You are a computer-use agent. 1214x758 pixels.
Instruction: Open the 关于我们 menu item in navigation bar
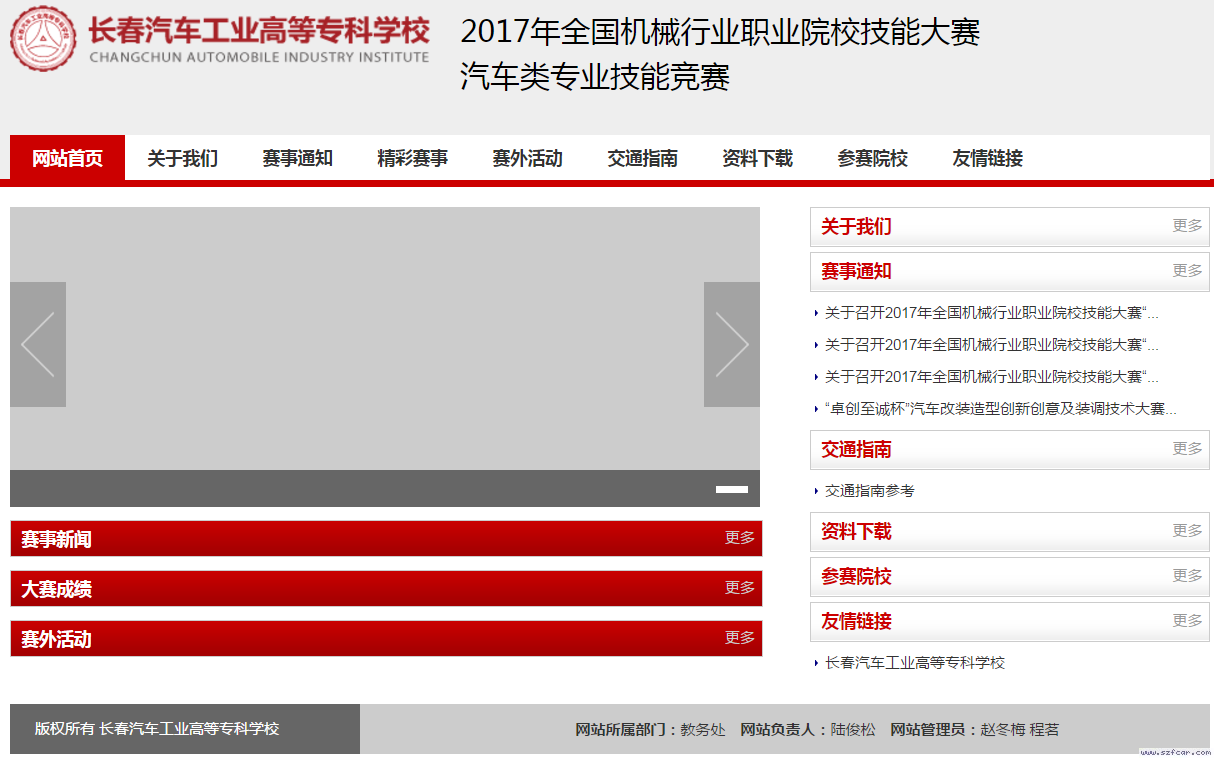tap(182, 158)
